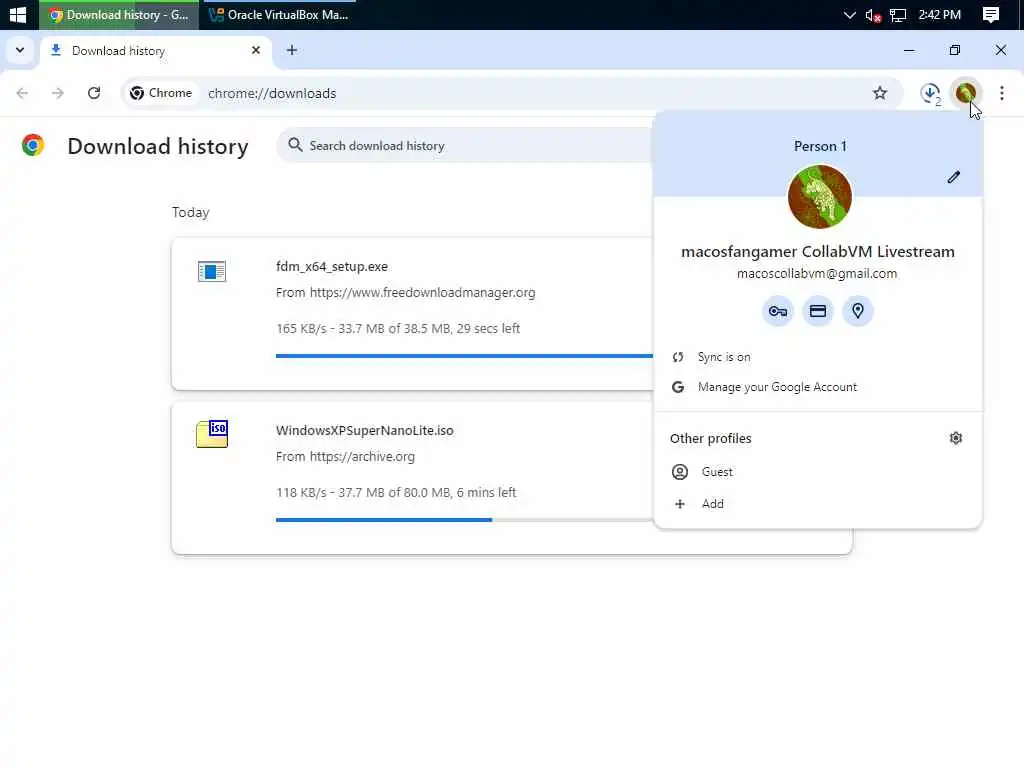Click the ISO file icon
This screenshot has height=768, width=1024.
[212, 434]
